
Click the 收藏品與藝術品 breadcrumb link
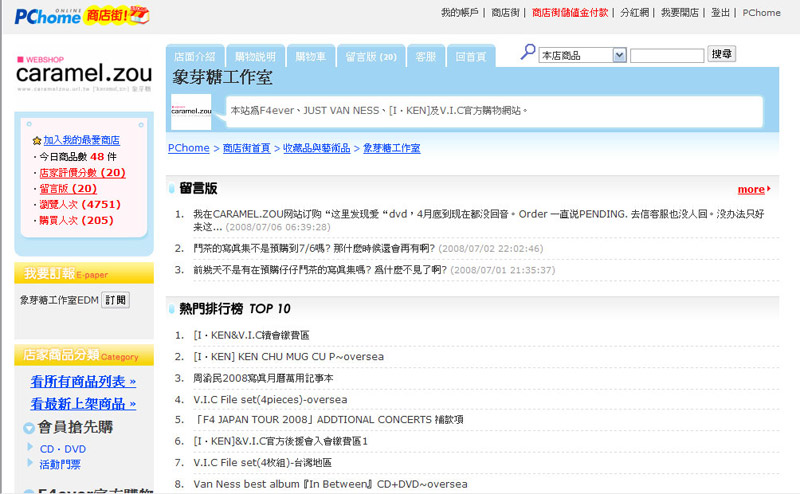coord(317,148)
